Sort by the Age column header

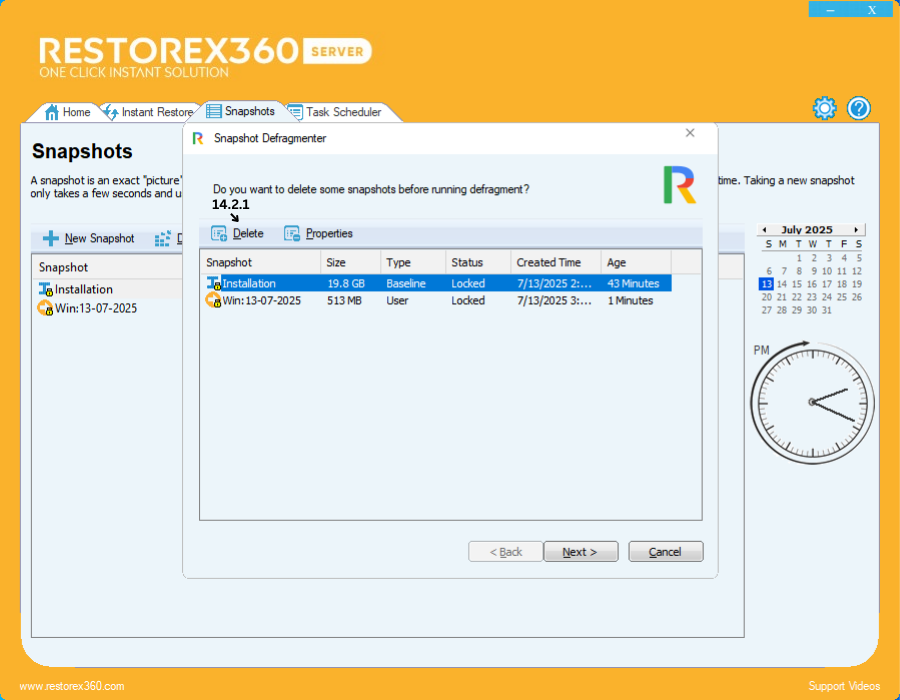(636, 262)
